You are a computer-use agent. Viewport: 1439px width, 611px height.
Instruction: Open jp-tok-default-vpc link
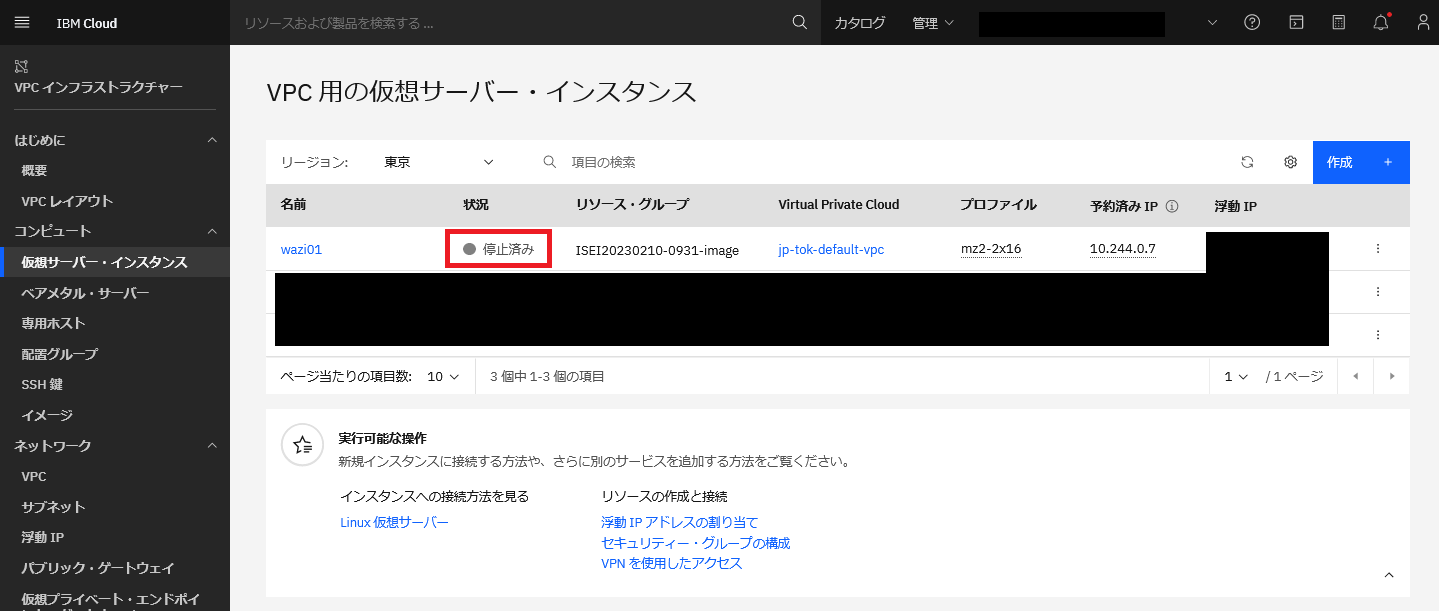click(831, 250)
